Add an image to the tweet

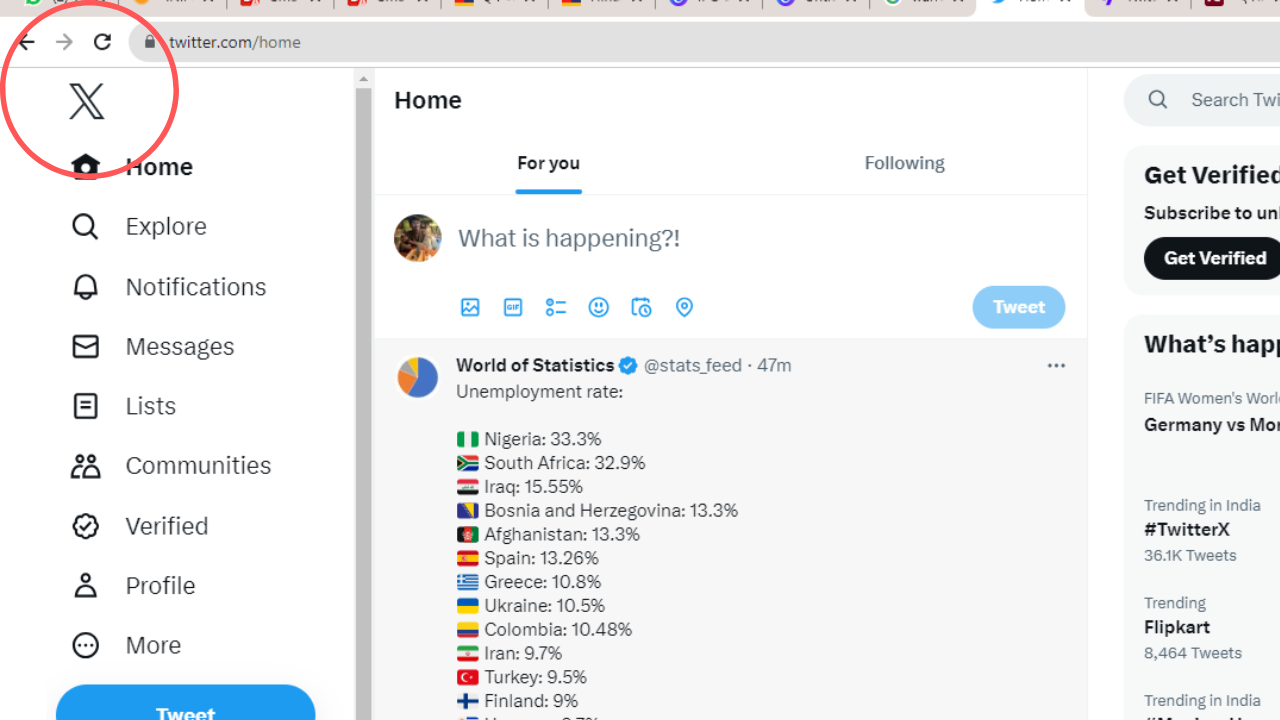pyautogui.click(x=470, y=307)
